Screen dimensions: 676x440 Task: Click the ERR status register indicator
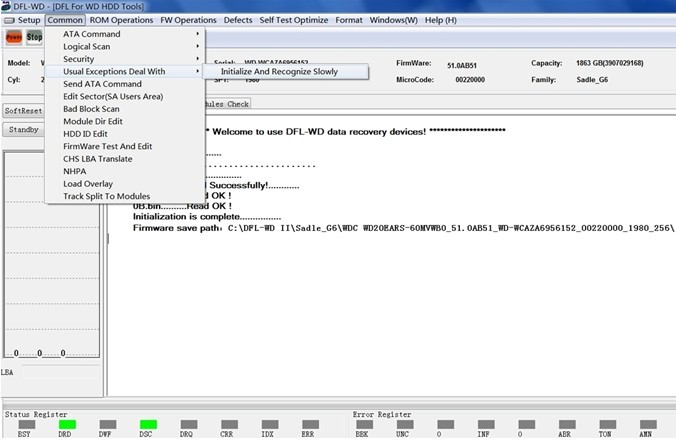click(x=310, y=424)
